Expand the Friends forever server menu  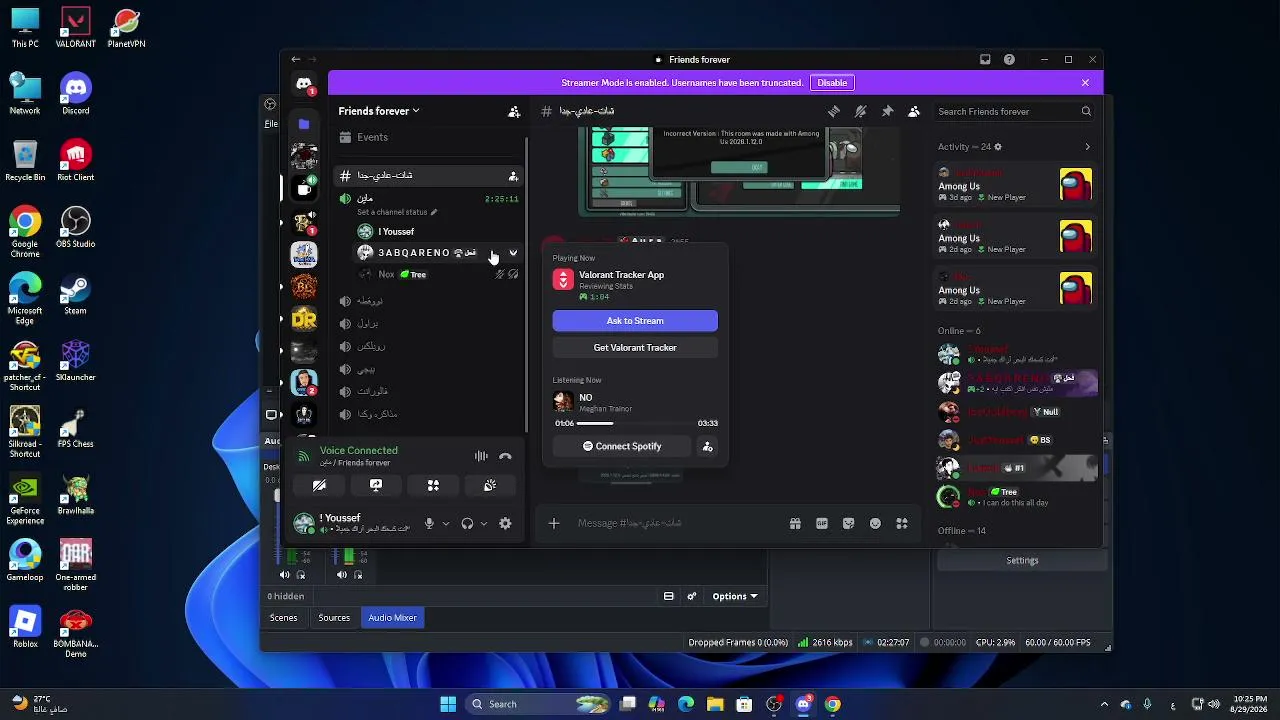tap(379, 111)
